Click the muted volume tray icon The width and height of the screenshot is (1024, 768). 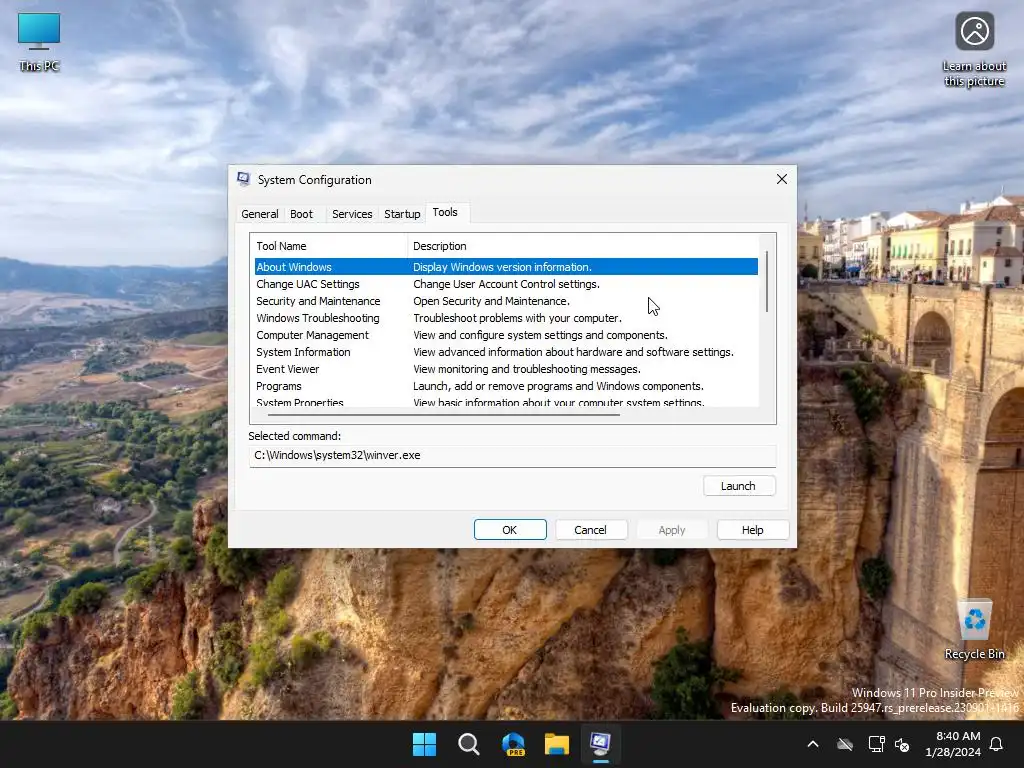tap(902, 744)
